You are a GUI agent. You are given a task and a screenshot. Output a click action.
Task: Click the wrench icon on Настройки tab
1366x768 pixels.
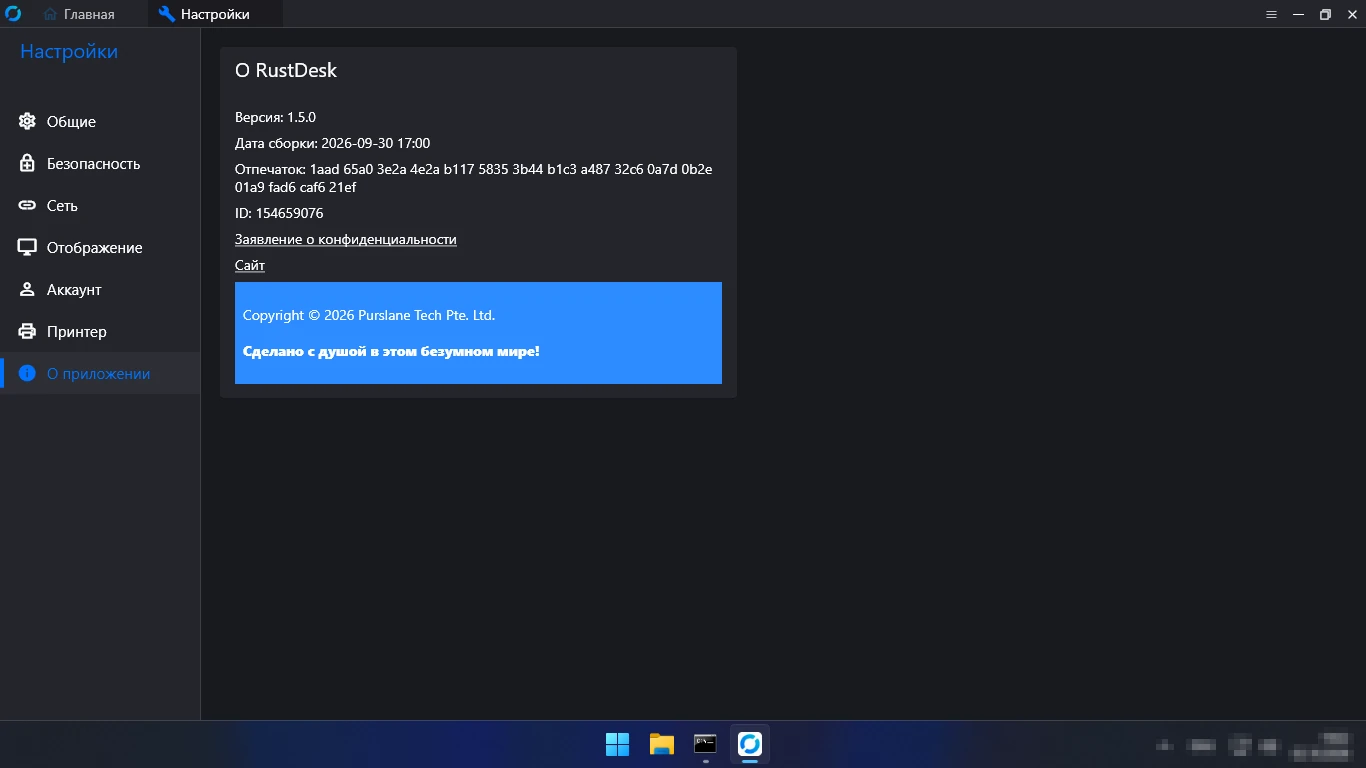pyautogui.click(x=167, y=14)
